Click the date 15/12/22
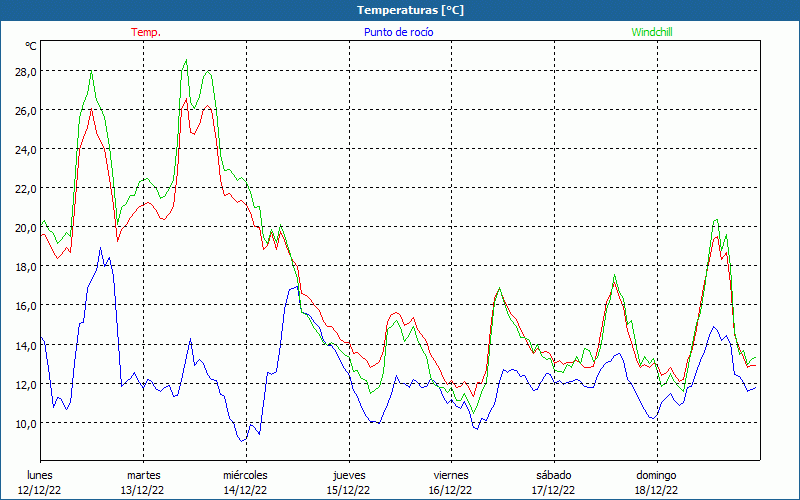 coord(348,490)
